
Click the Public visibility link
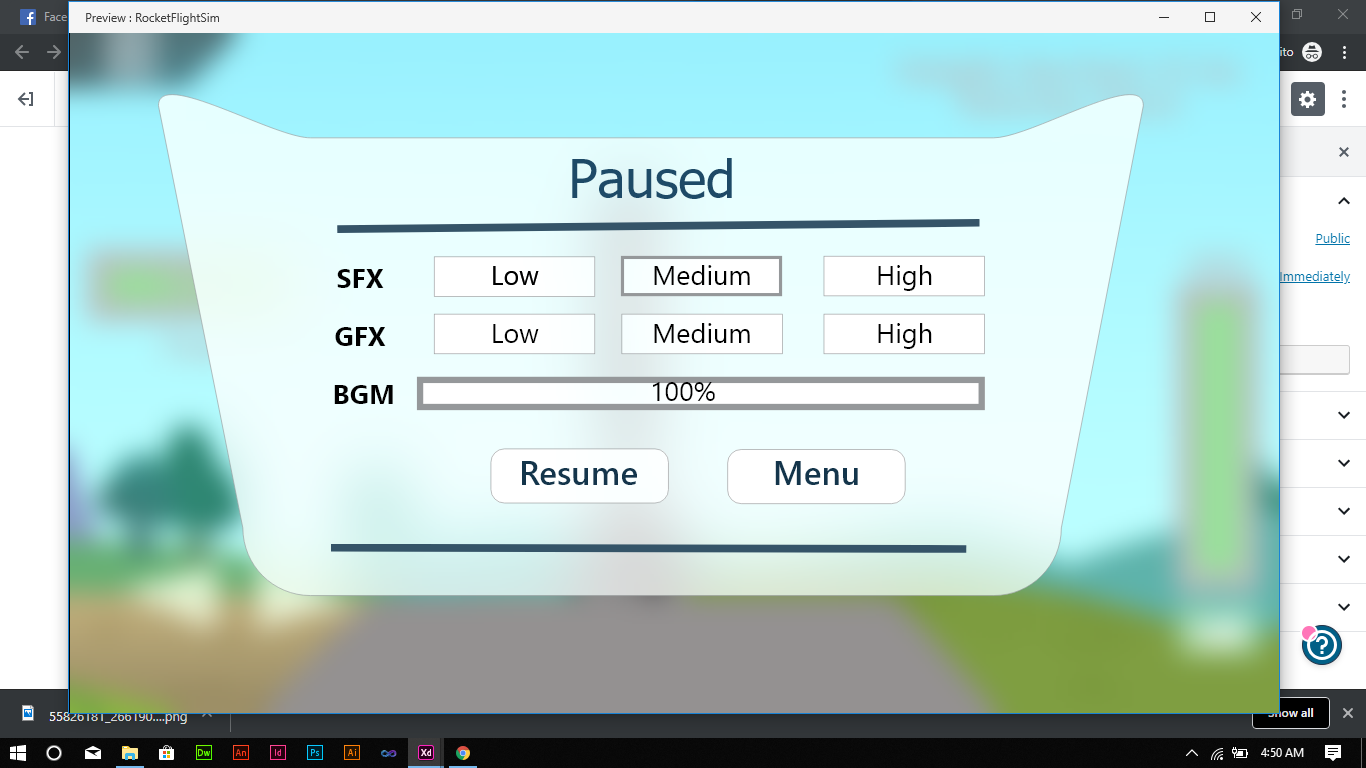click(1332, 239)
